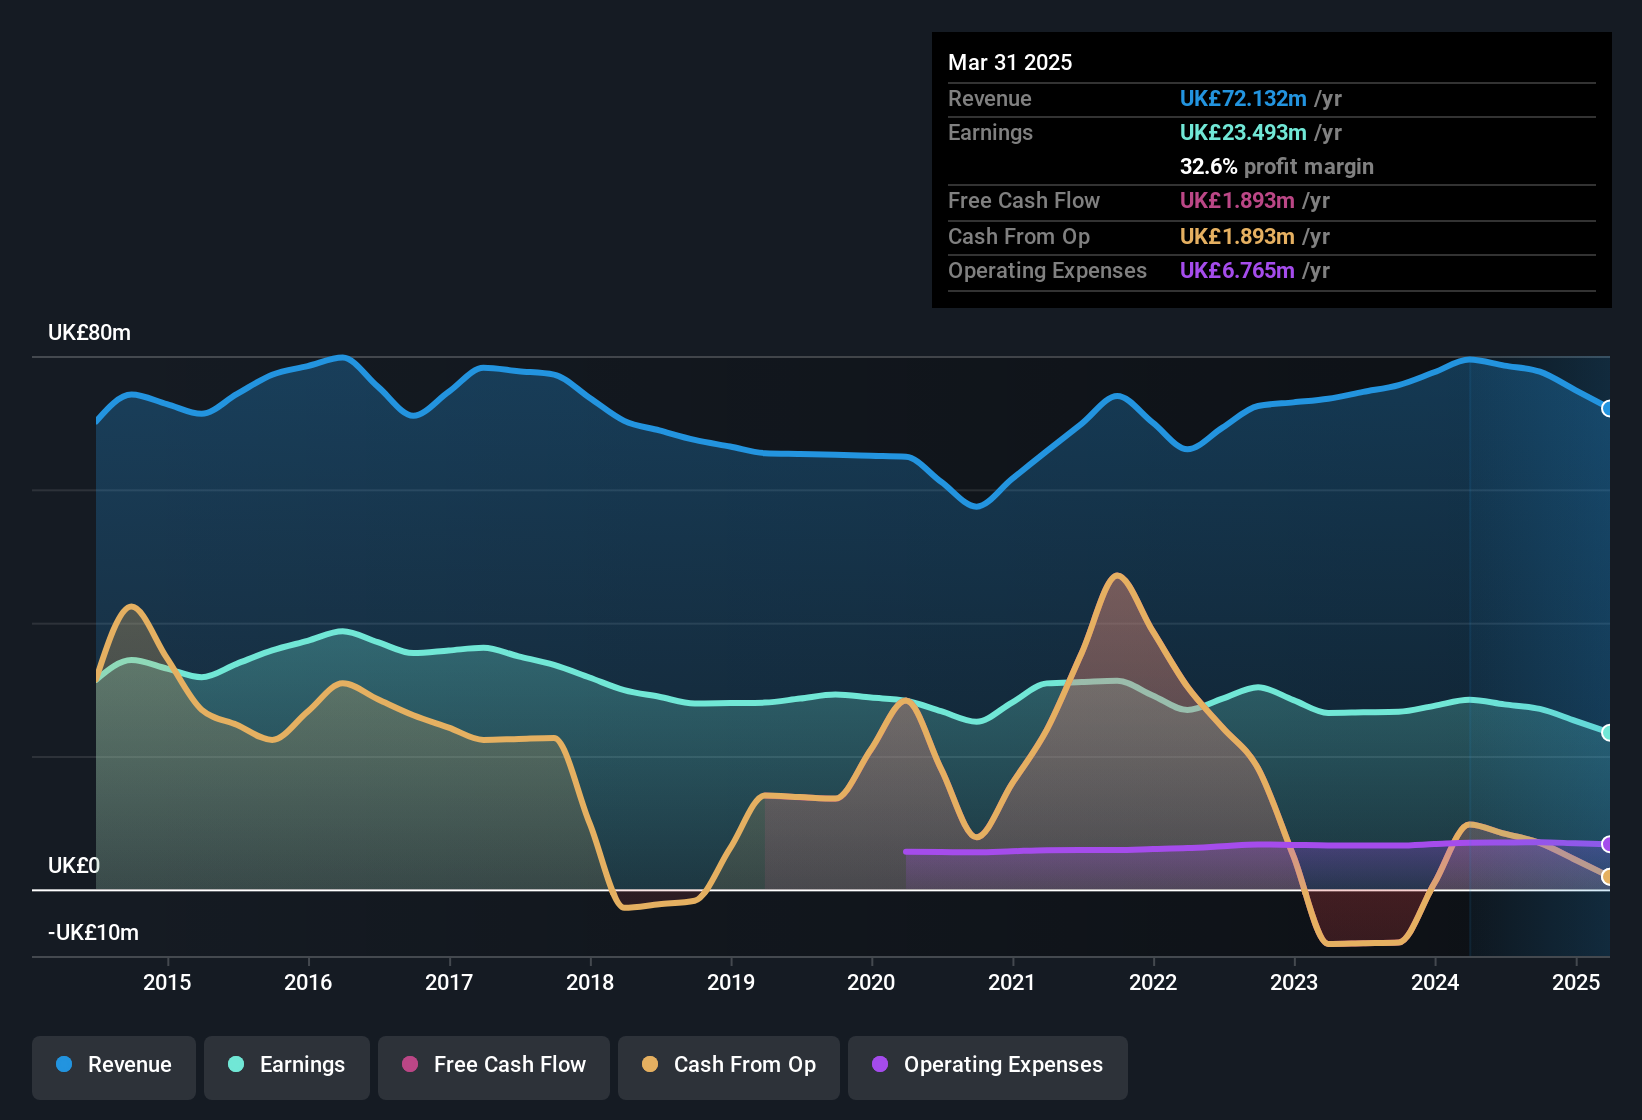The image size is (1642, 1120).
Task: Click the 2025 x-axis label
Action: point(1576,982)
